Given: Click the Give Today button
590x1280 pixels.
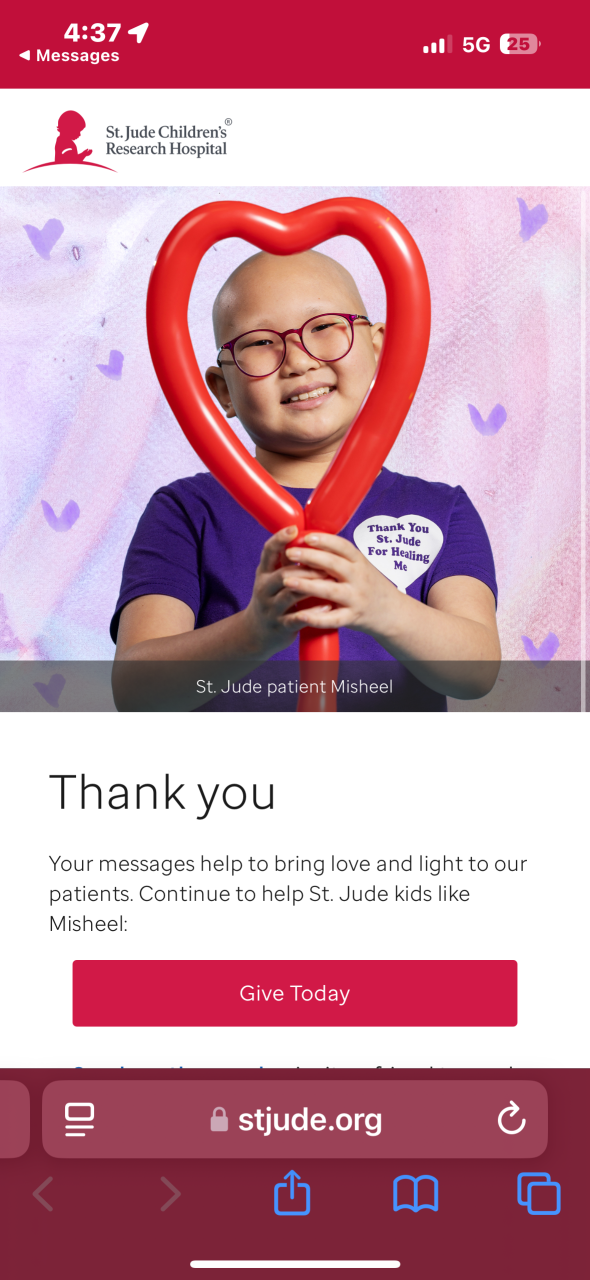Looking at the screenshot, I should pos(295,993).
